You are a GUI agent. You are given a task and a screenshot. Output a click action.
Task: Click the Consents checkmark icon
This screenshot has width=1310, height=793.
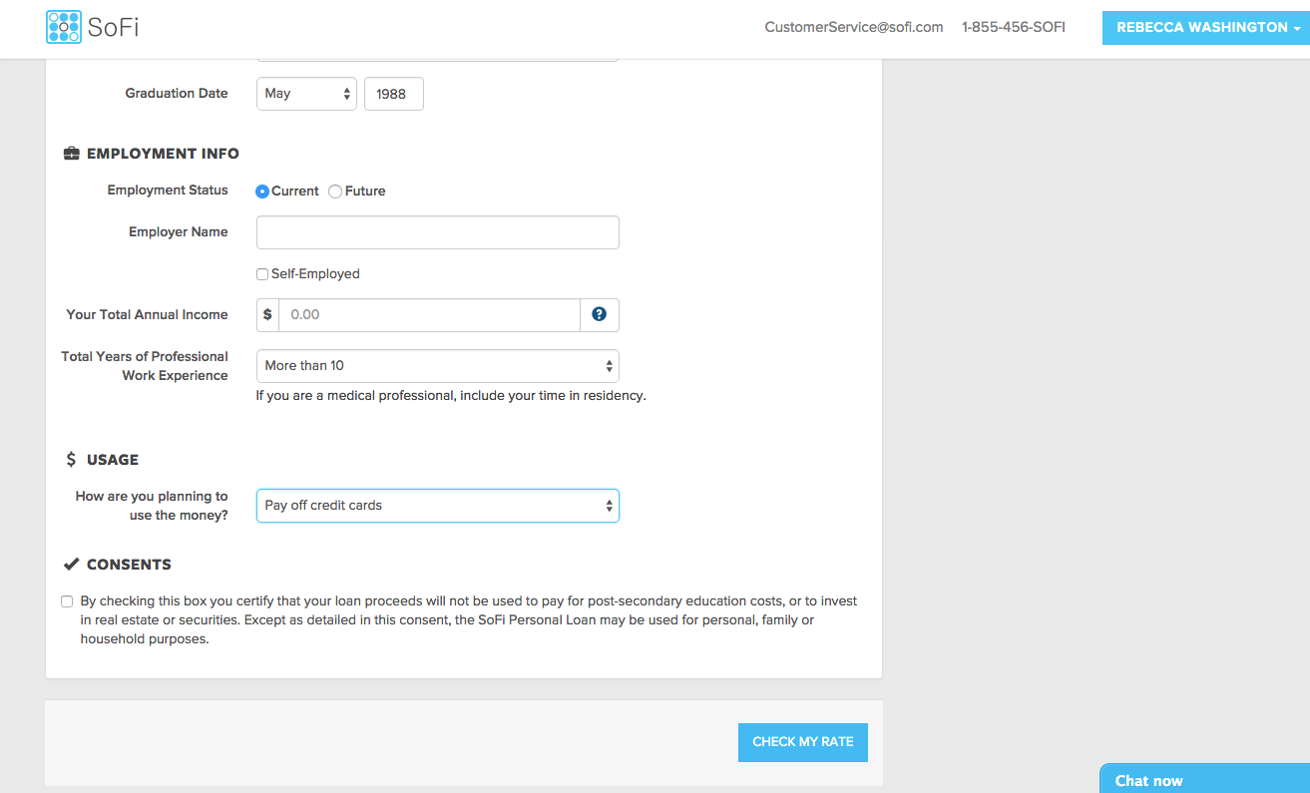point(71,565)
